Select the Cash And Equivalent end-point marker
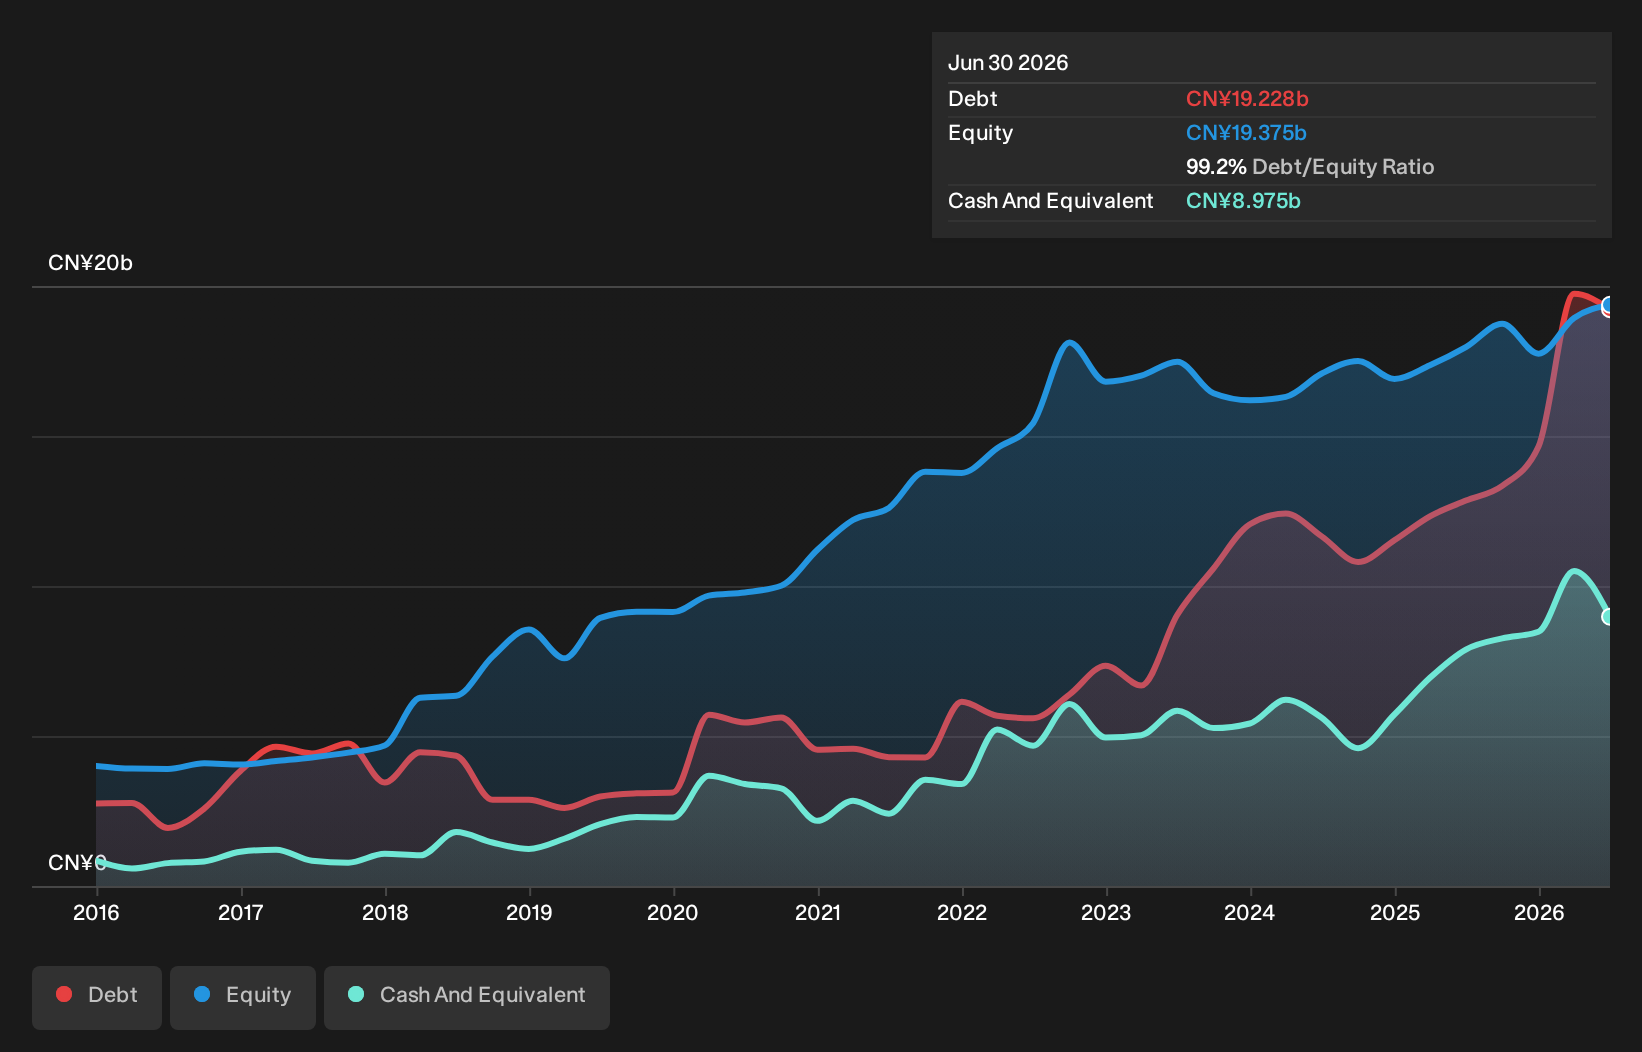 pyautogui.click(x=1608, y=617)
